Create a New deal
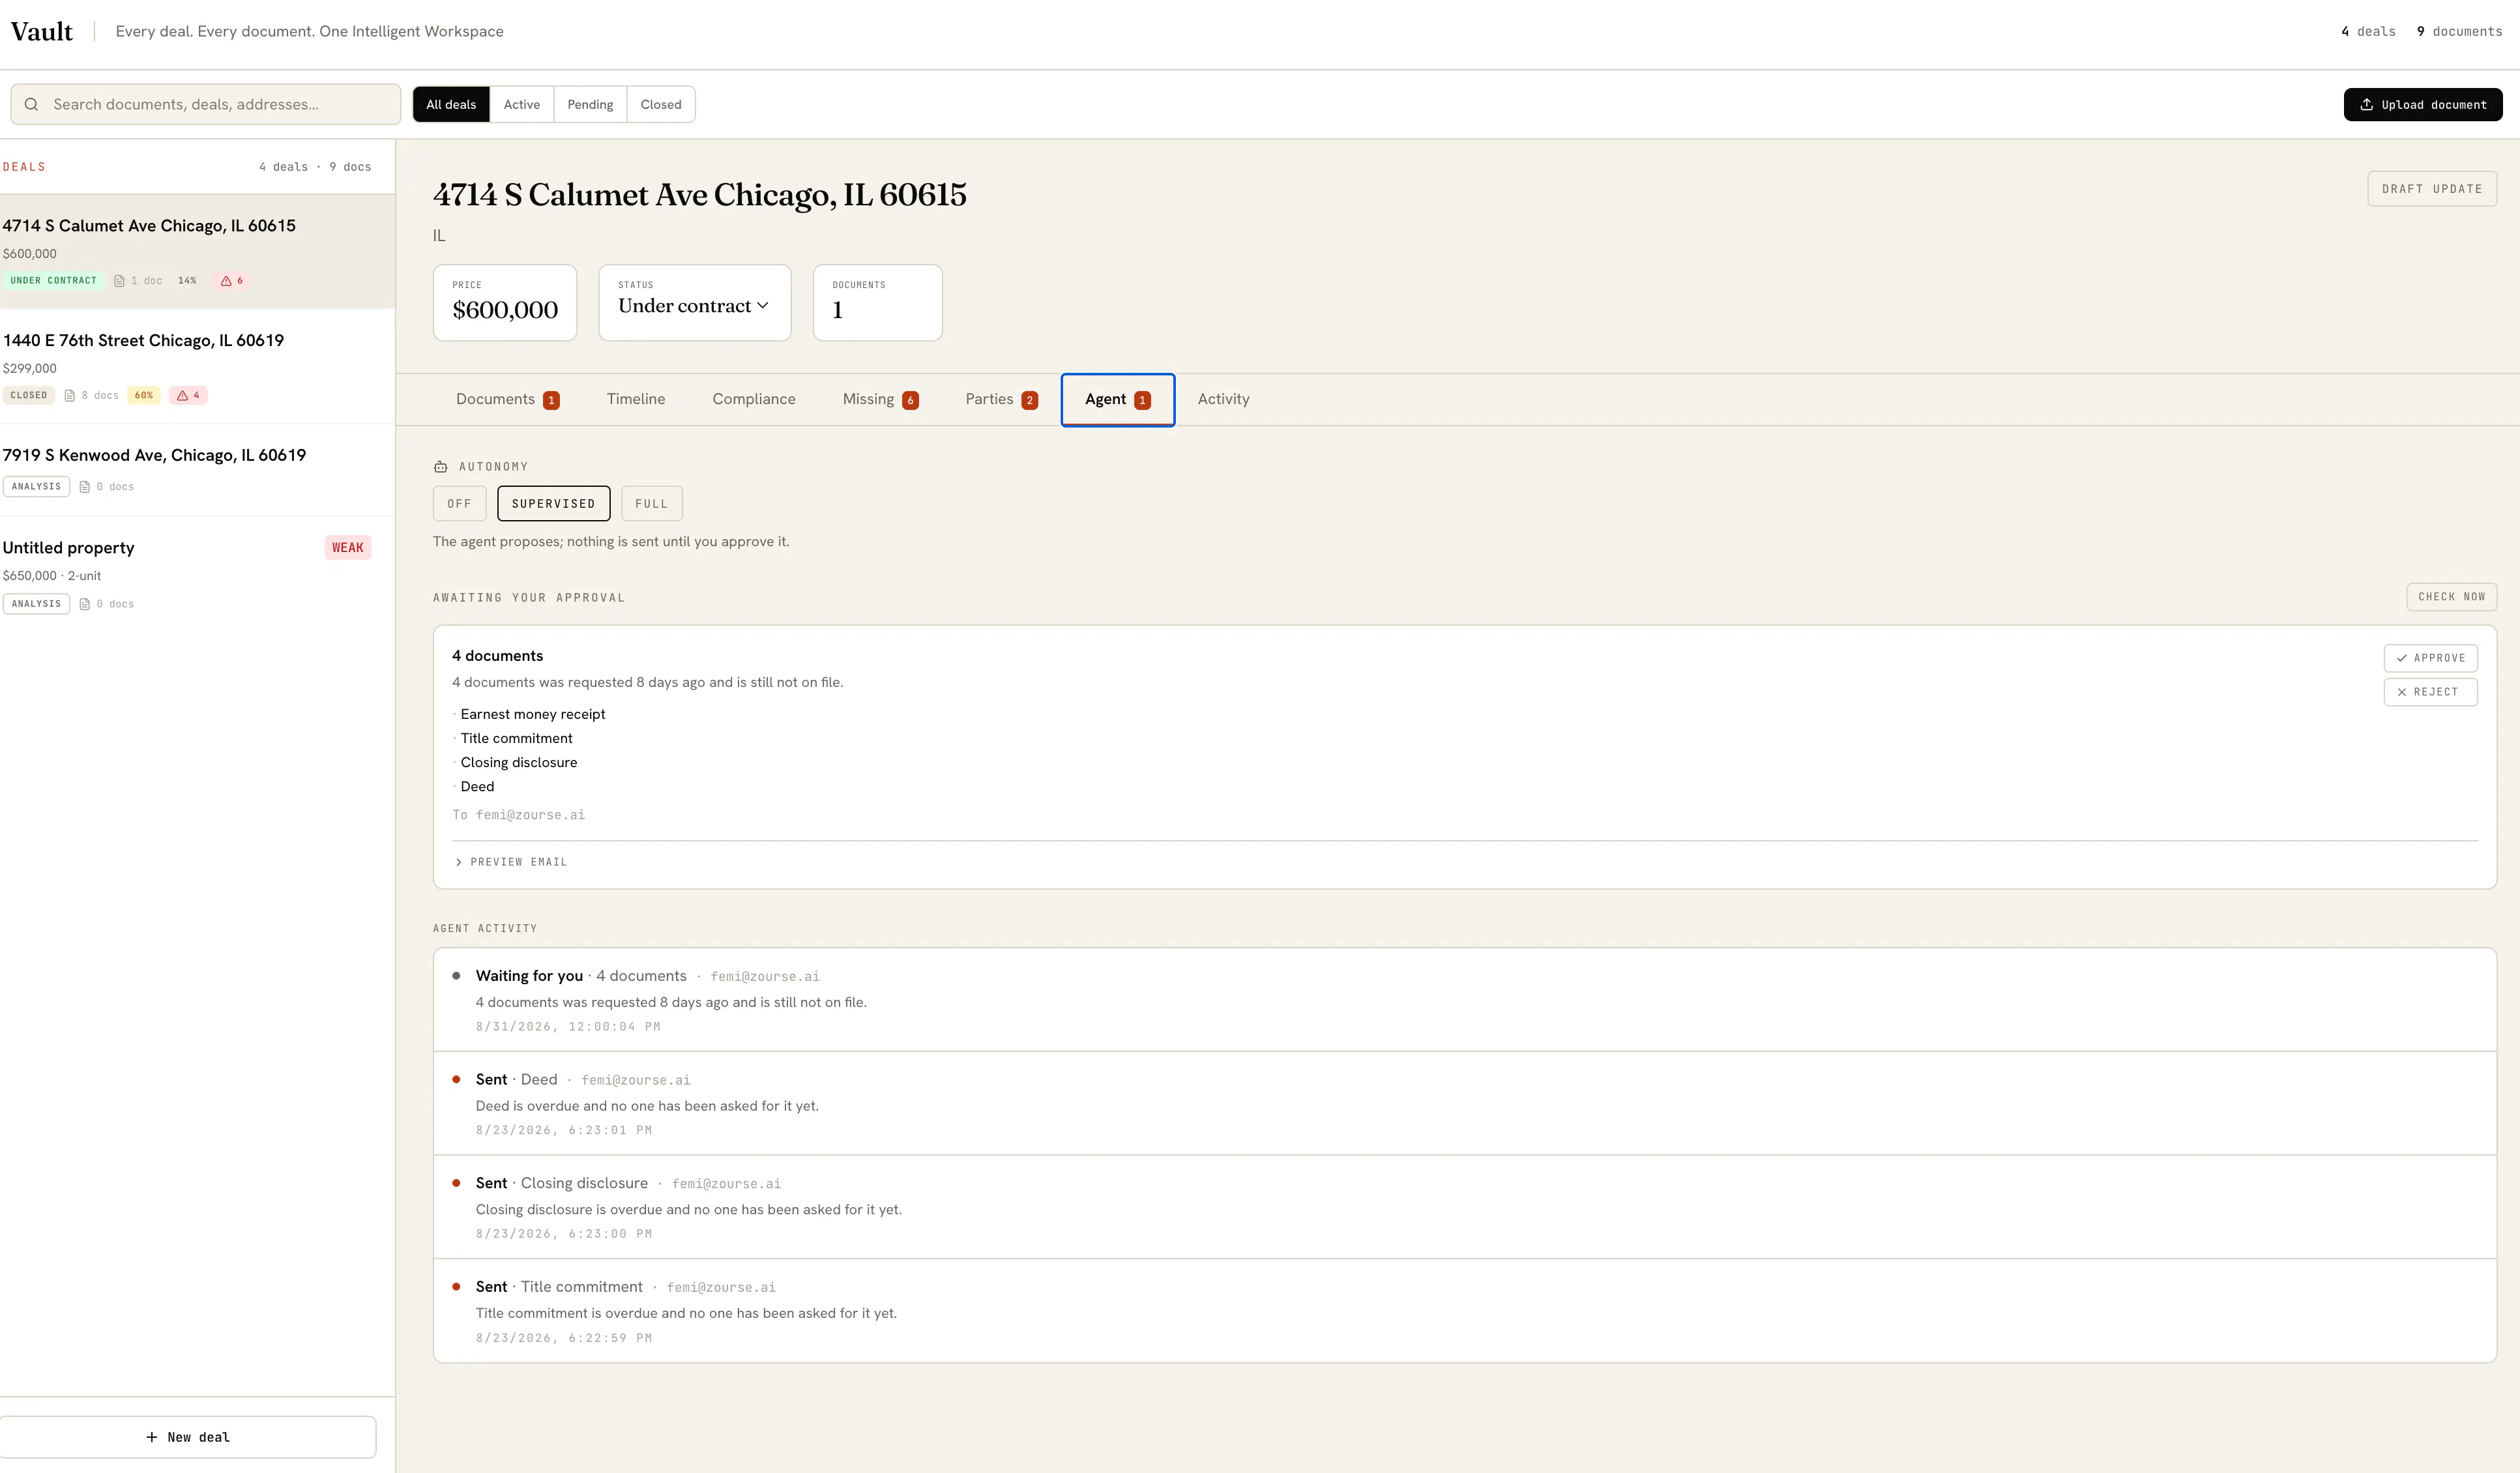The width and height of the screenshot is (2520, 1473). point(188,1437)
